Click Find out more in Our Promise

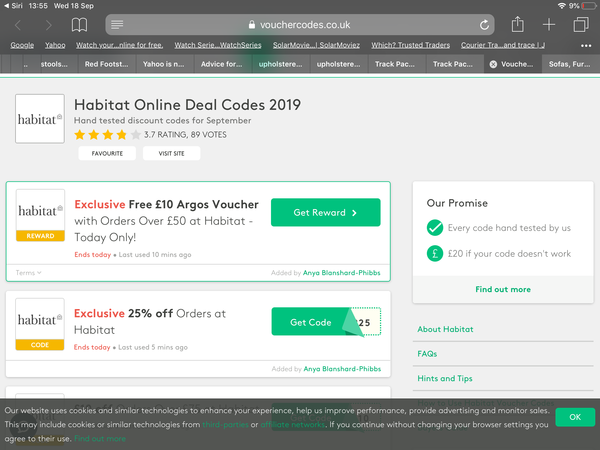tap(503, 290)
